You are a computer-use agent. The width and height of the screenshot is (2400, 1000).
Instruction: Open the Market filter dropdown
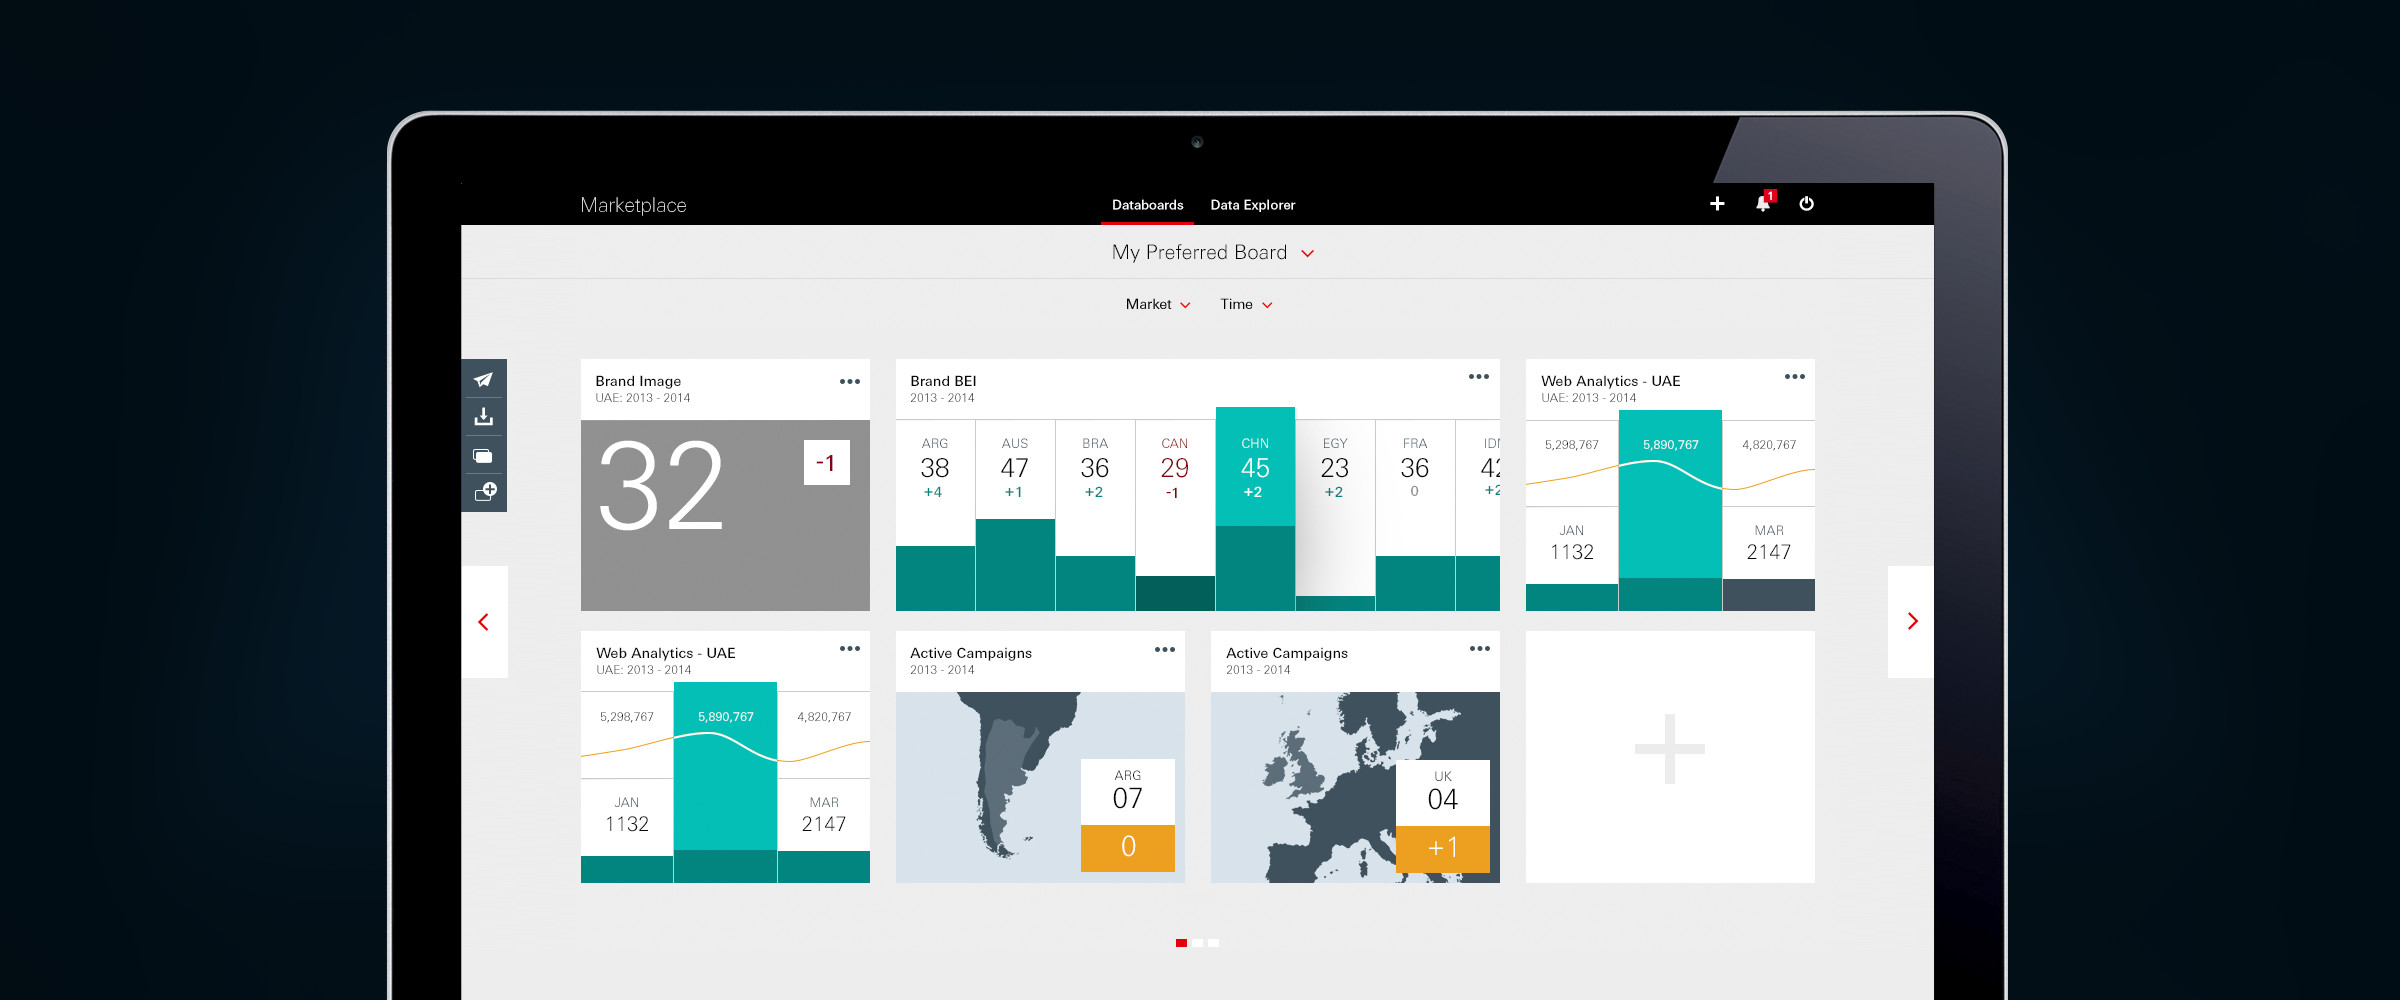1157,305
